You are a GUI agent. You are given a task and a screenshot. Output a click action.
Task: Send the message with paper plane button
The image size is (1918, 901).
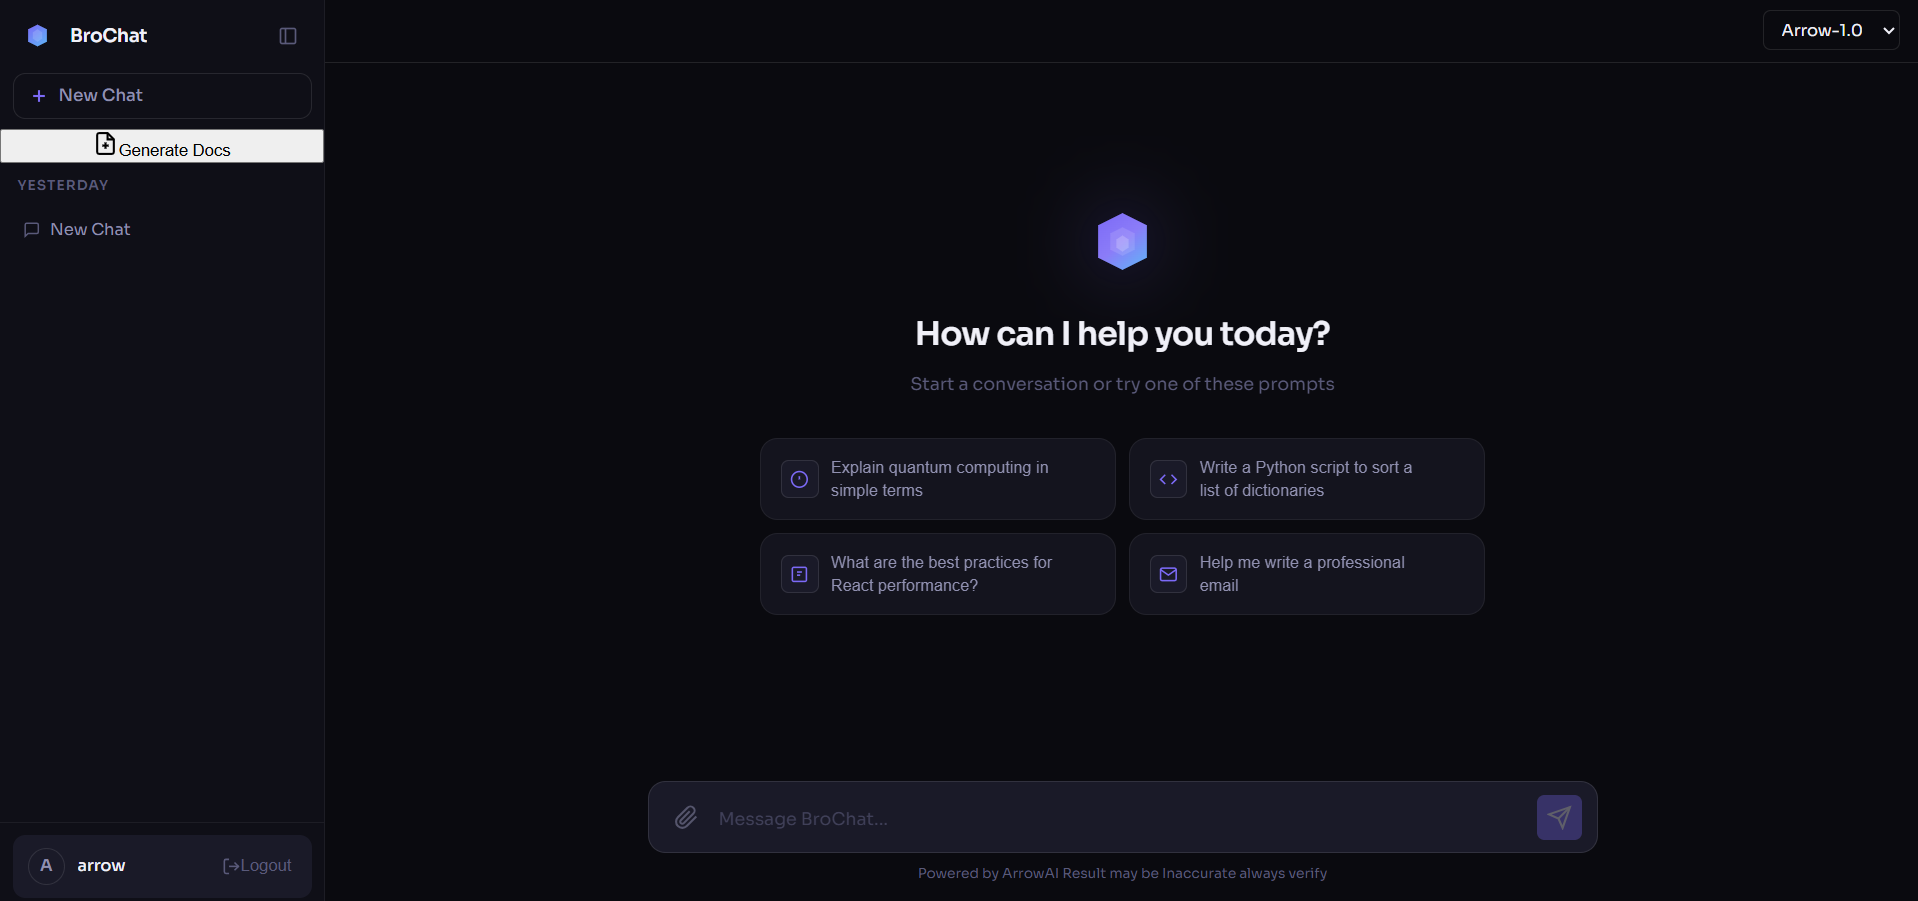coord(1558,818)
